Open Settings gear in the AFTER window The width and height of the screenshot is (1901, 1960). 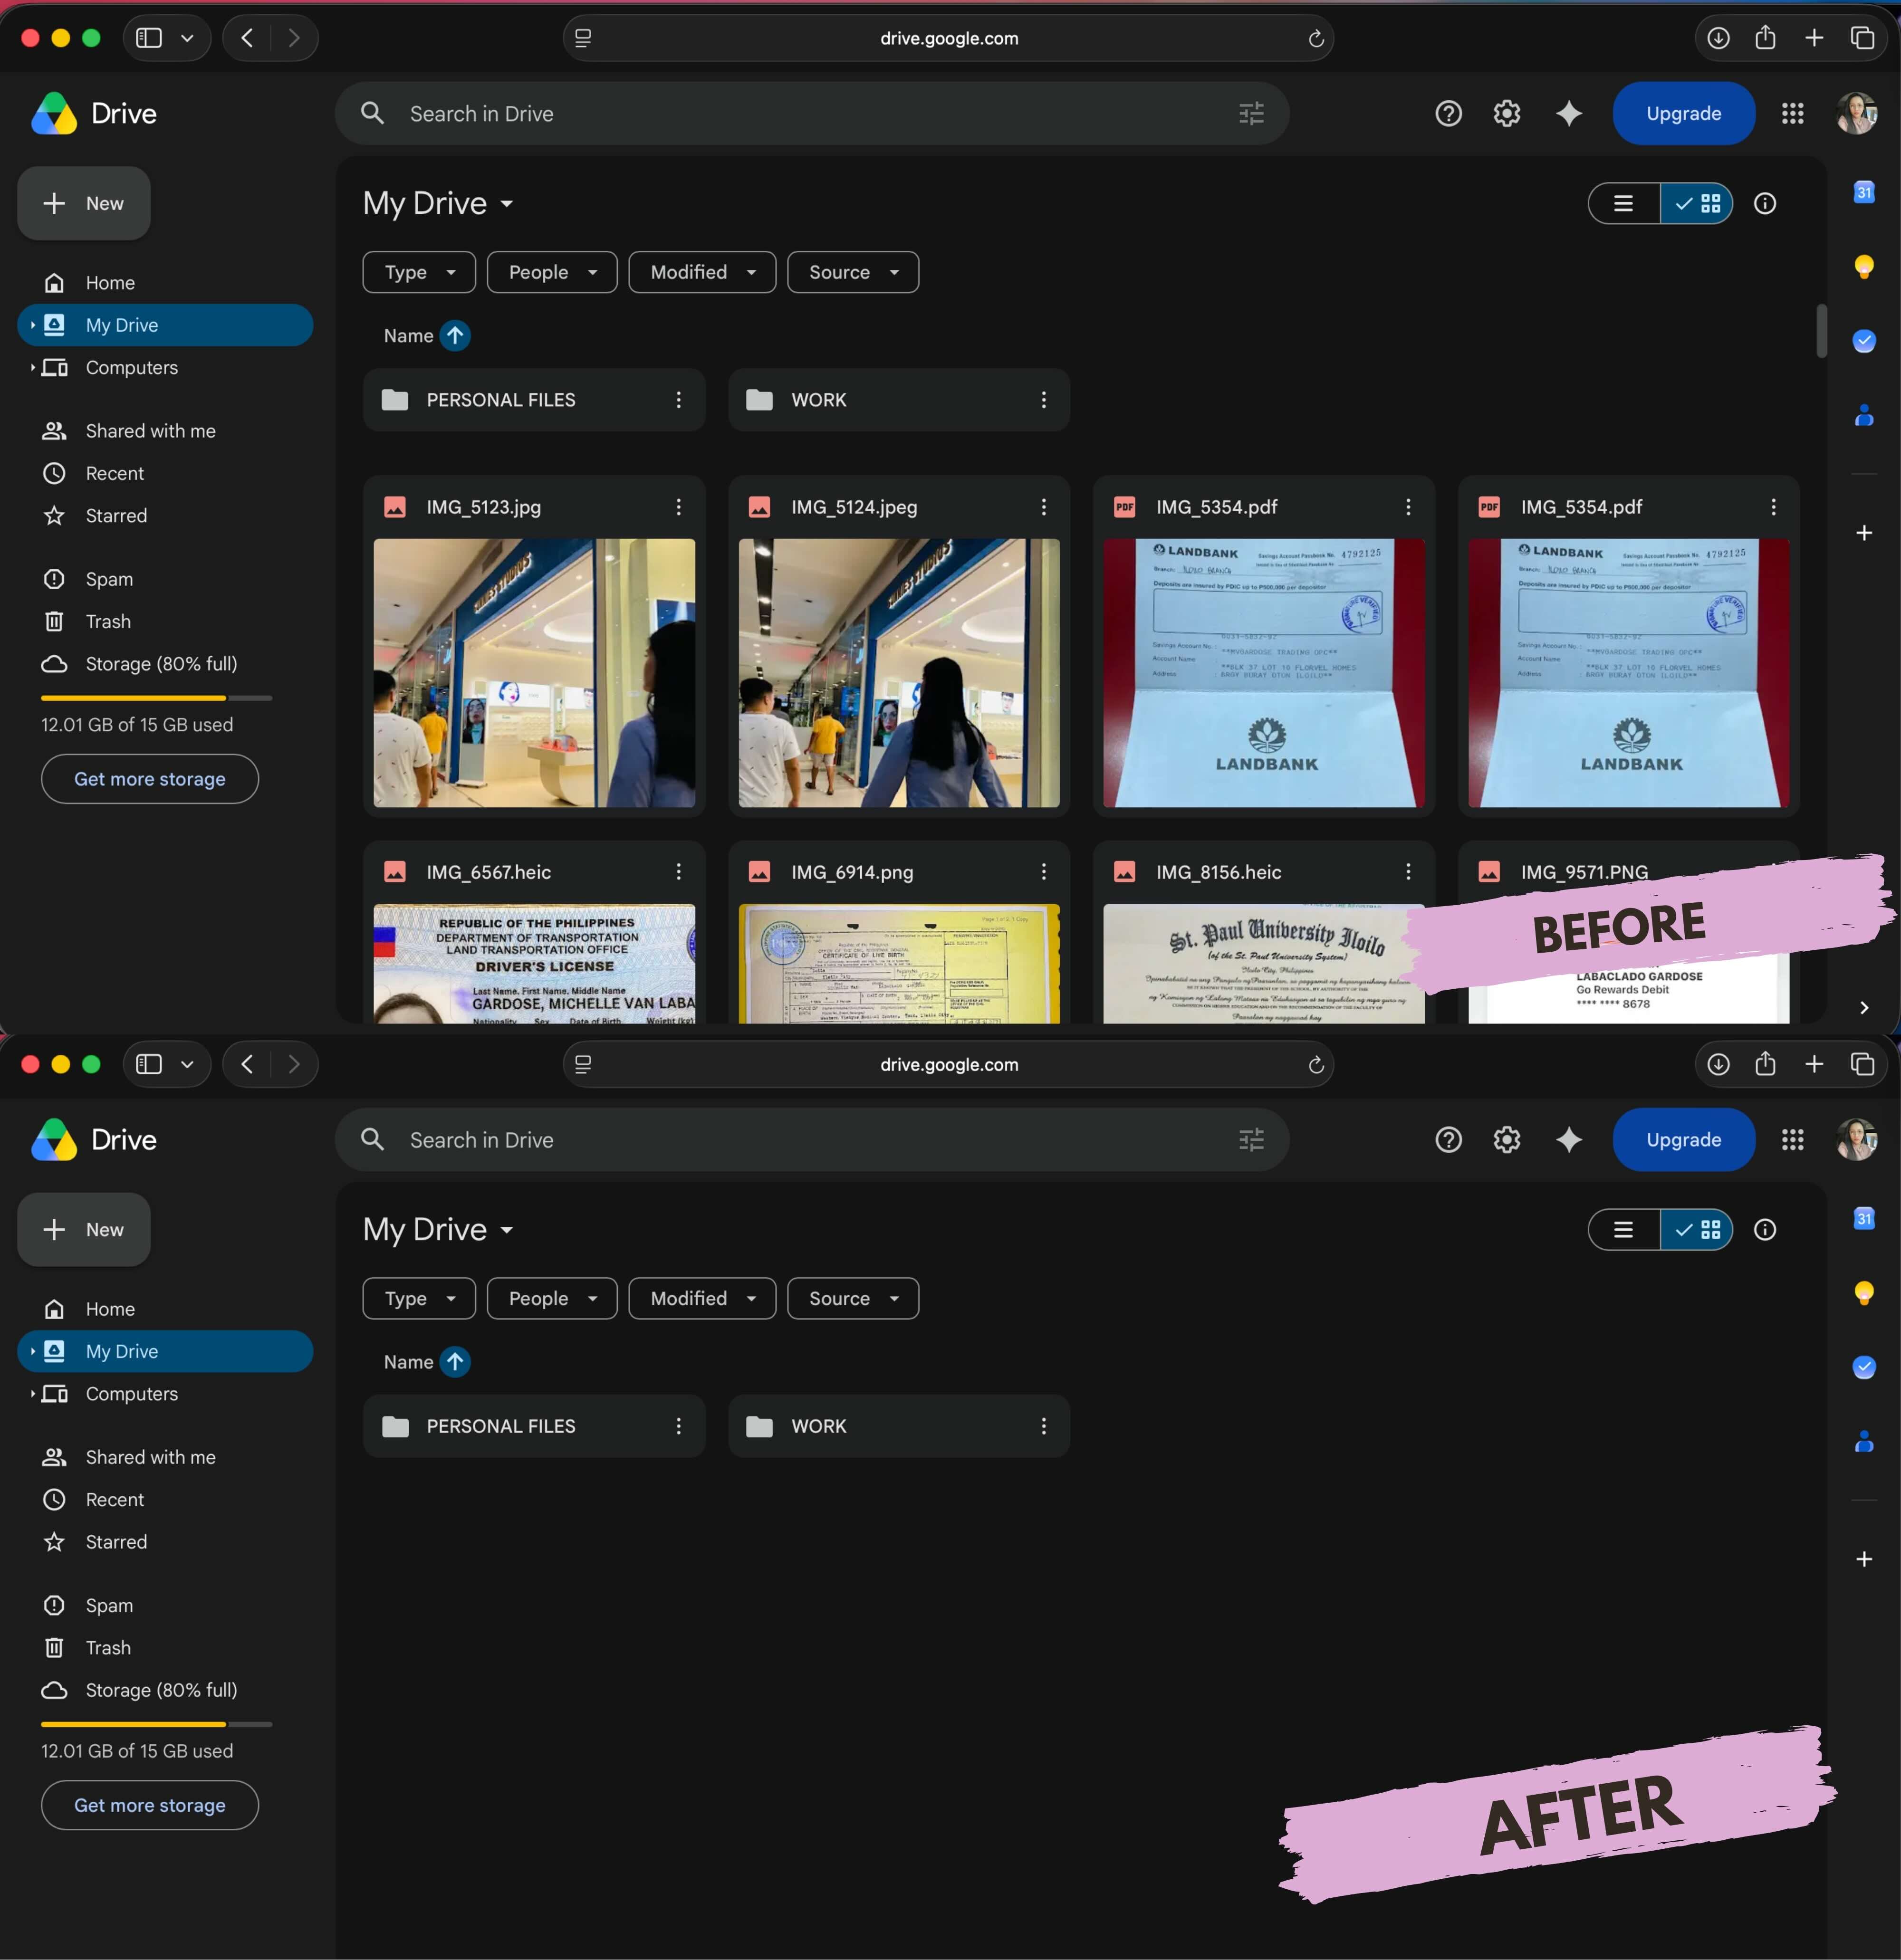coord(1507,1139)
